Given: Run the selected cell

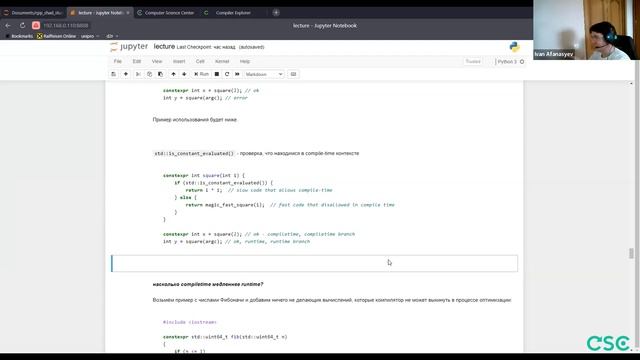Looking at the screenshot, I should pyautogui.click(x=201, y=74).
